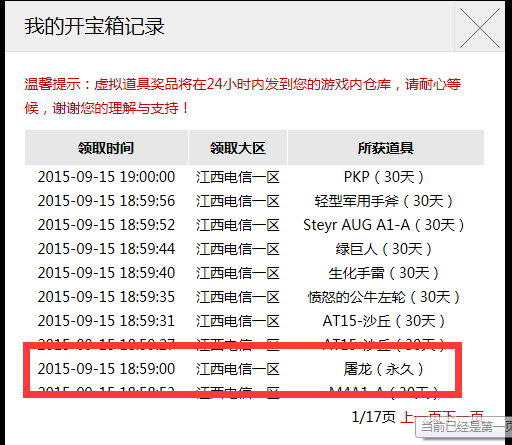The height and width of the screenshot is (445, 512).
Task: Select AT15-沙丘 in the 18:59:31 row
Action: [384, 321]
